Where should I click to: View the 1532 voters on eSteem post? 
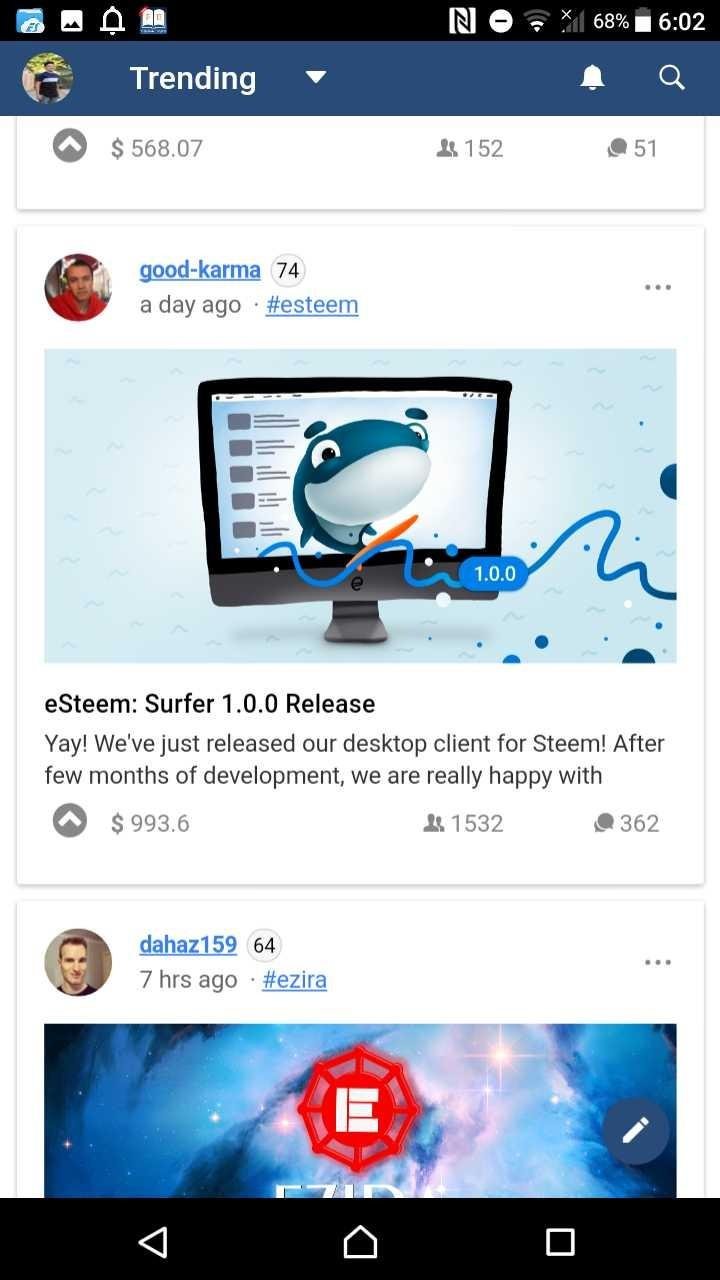tap(463, 823)
